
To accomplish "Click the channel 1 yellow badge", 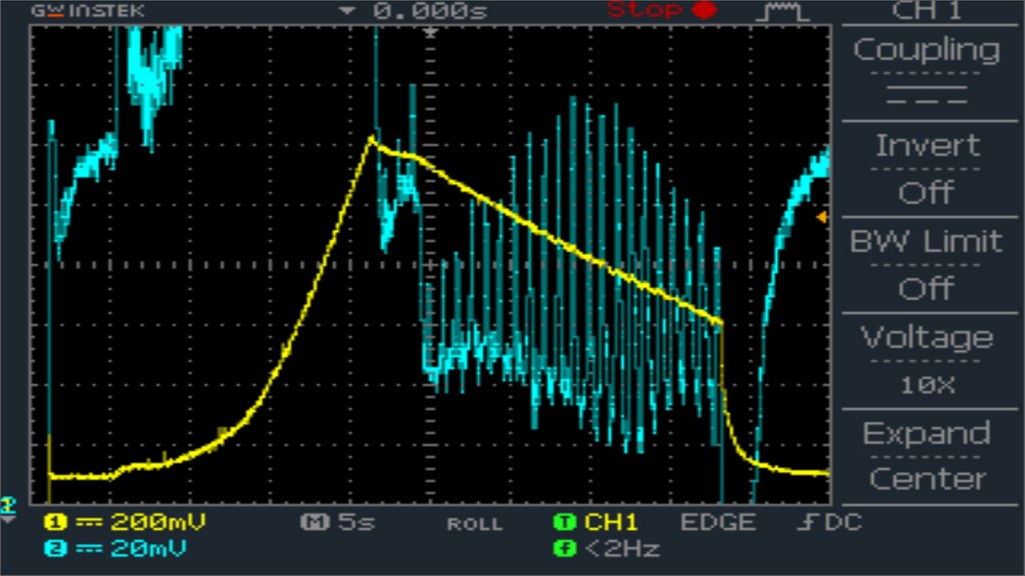I will coord(56,522).
